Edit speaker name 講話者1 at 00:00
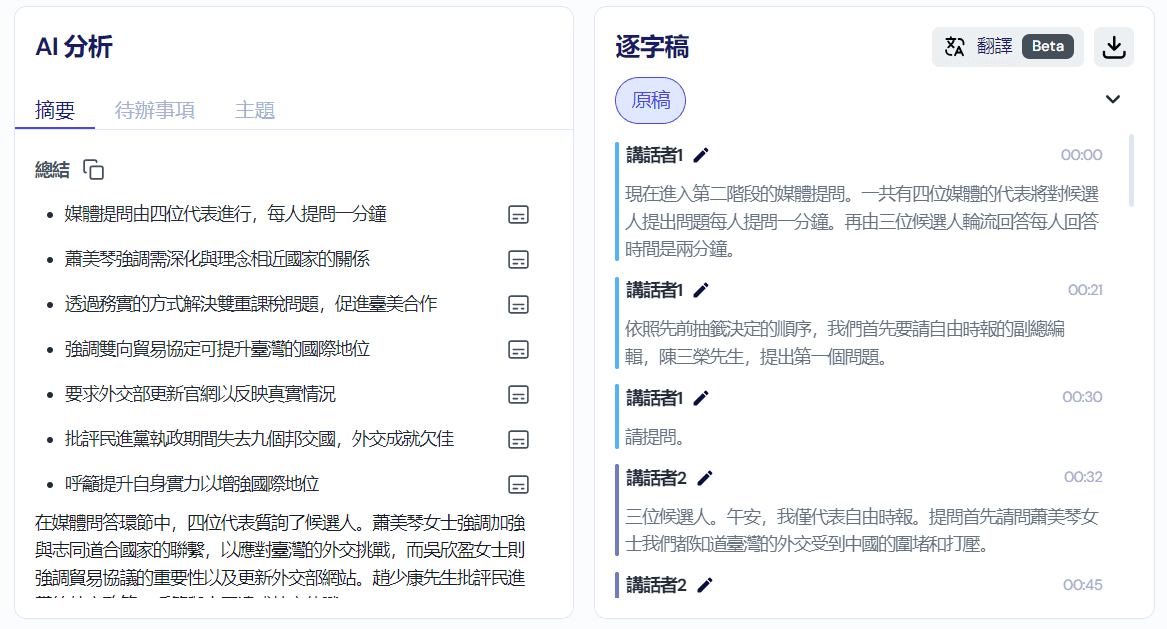The width and height of the screenshot is (1167, 629). pyautogui.click(x=701, y=155)
